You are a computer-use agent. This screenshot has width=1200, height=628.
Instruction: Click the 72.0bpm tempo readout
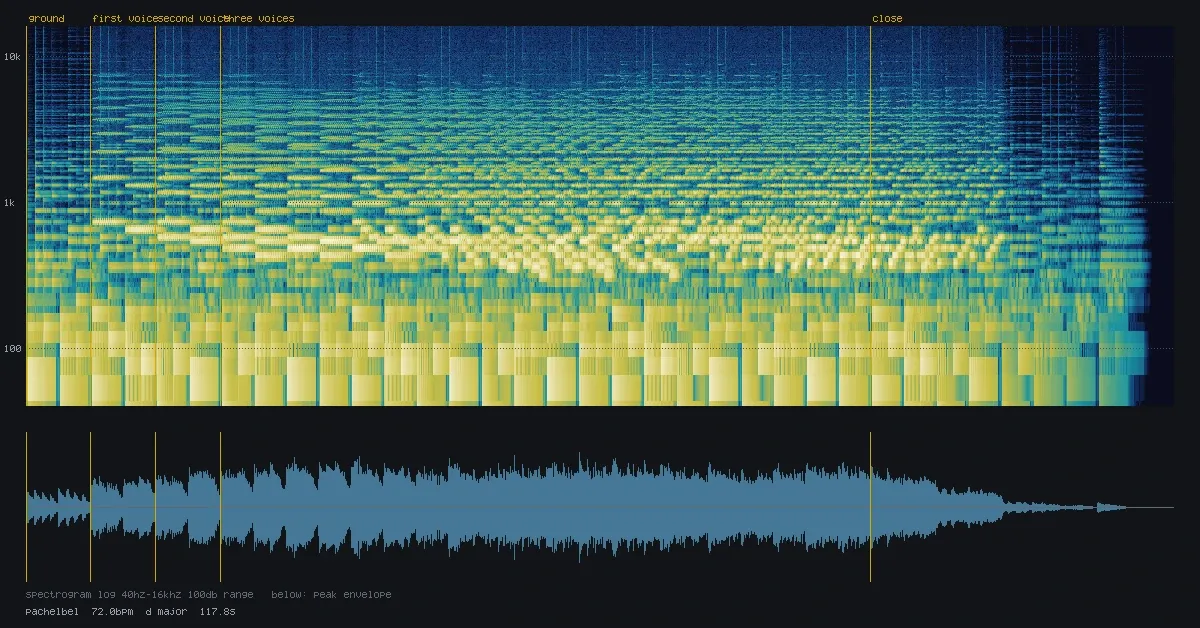pos(113,610)
